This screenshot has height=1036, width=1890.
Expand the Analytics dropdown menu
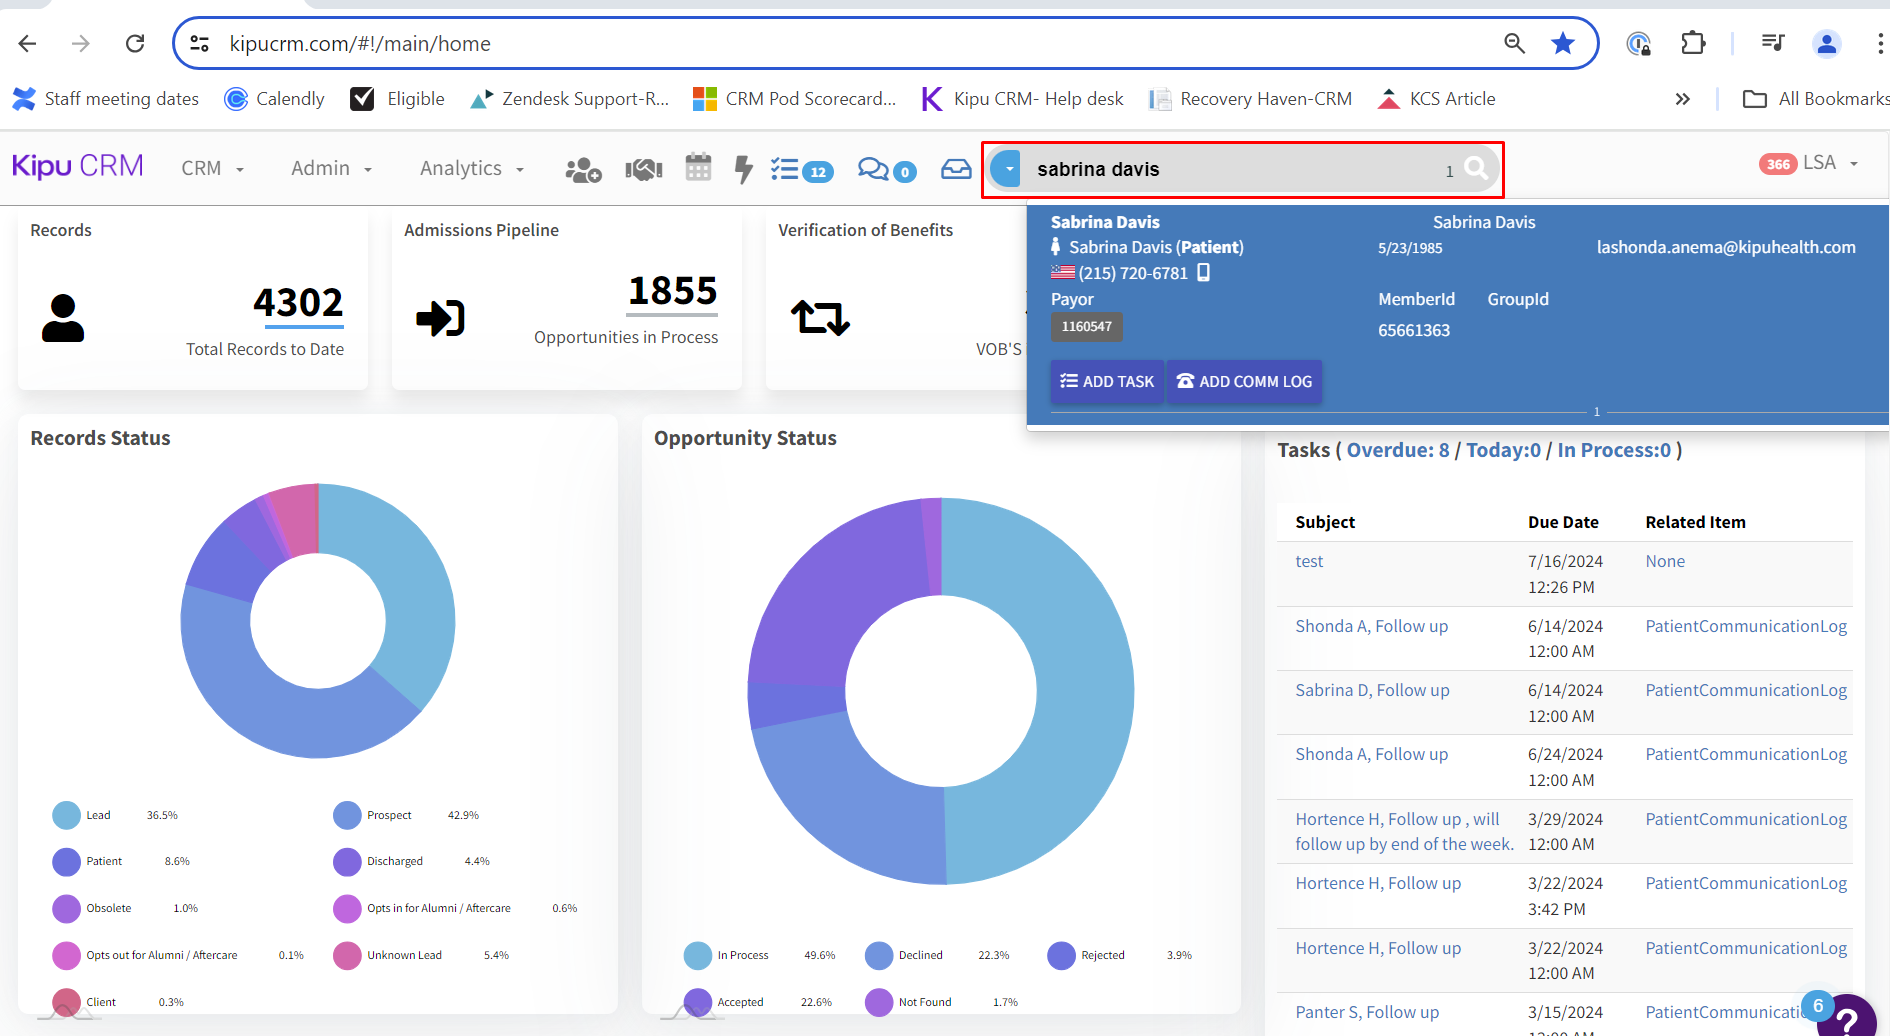(471, 169)
